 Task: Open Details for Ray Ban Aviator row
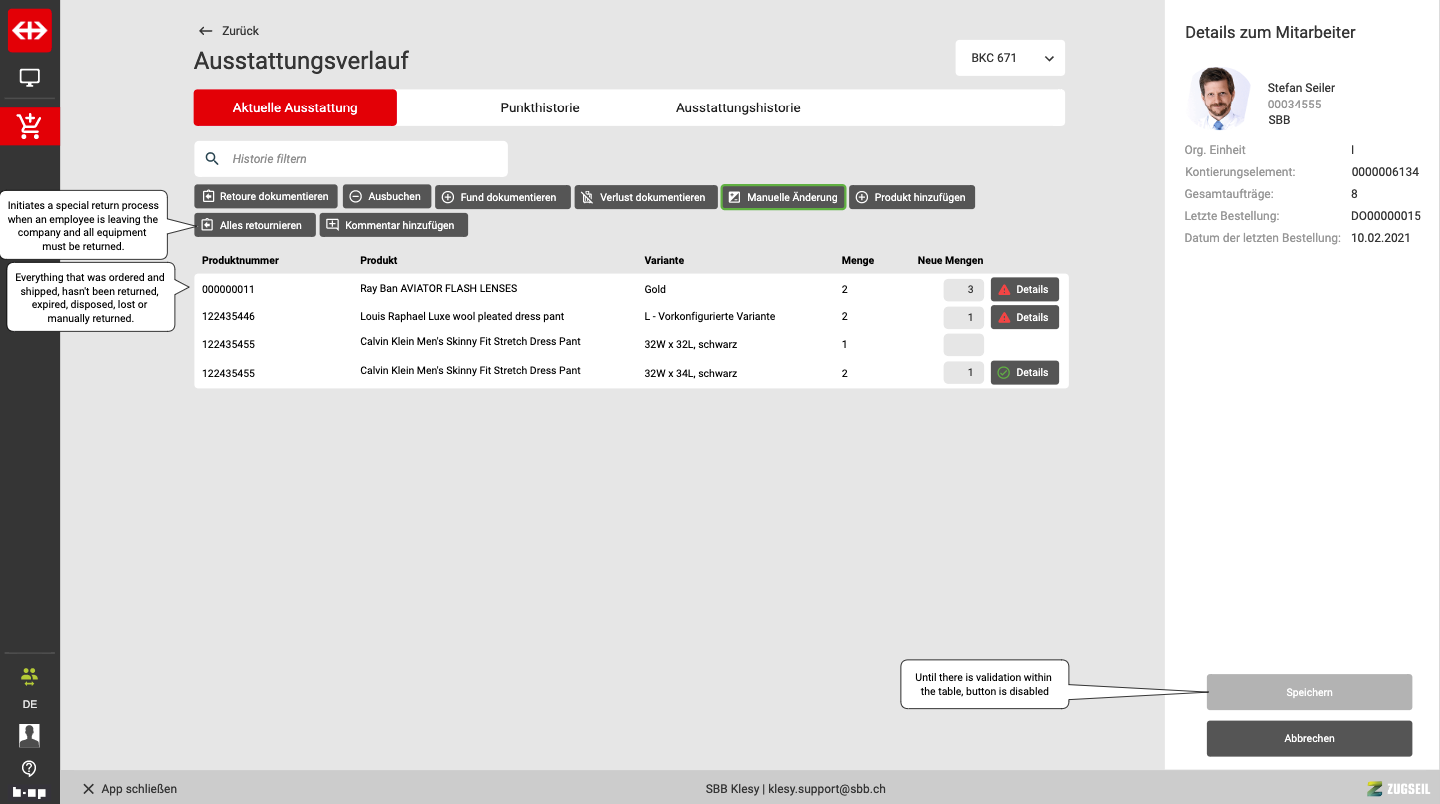coord(1024,290)
